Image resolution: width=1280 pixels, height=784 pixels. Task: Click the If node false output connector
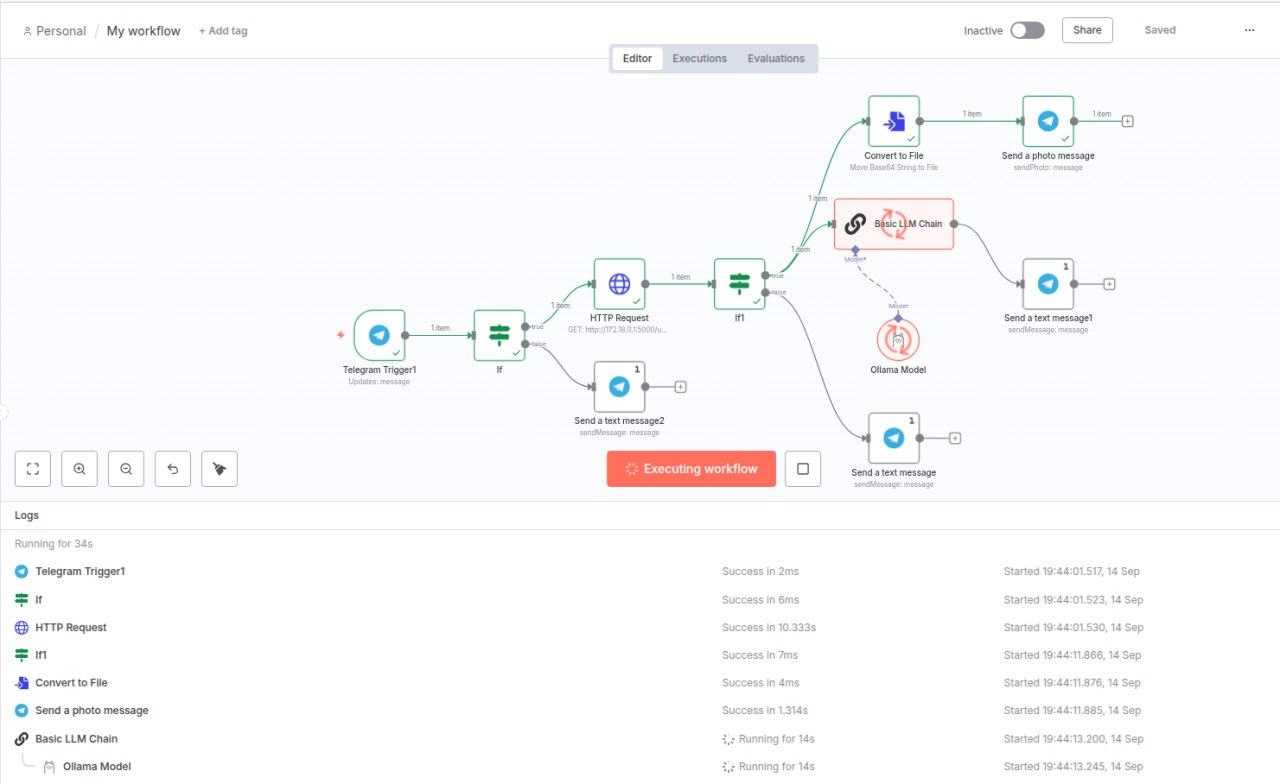(525, 344)
